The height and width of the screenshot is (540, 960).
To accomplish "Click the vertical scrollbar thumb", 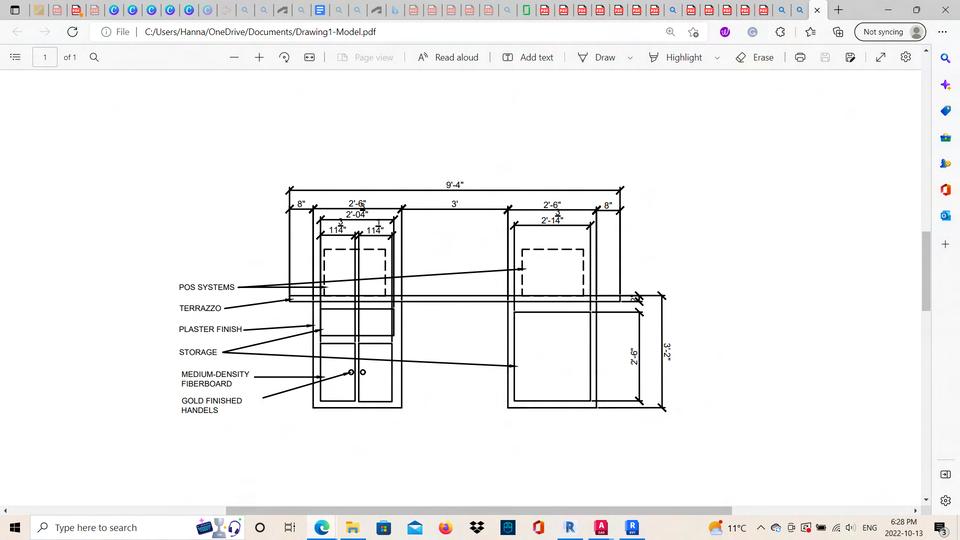I will pos(926,271).
